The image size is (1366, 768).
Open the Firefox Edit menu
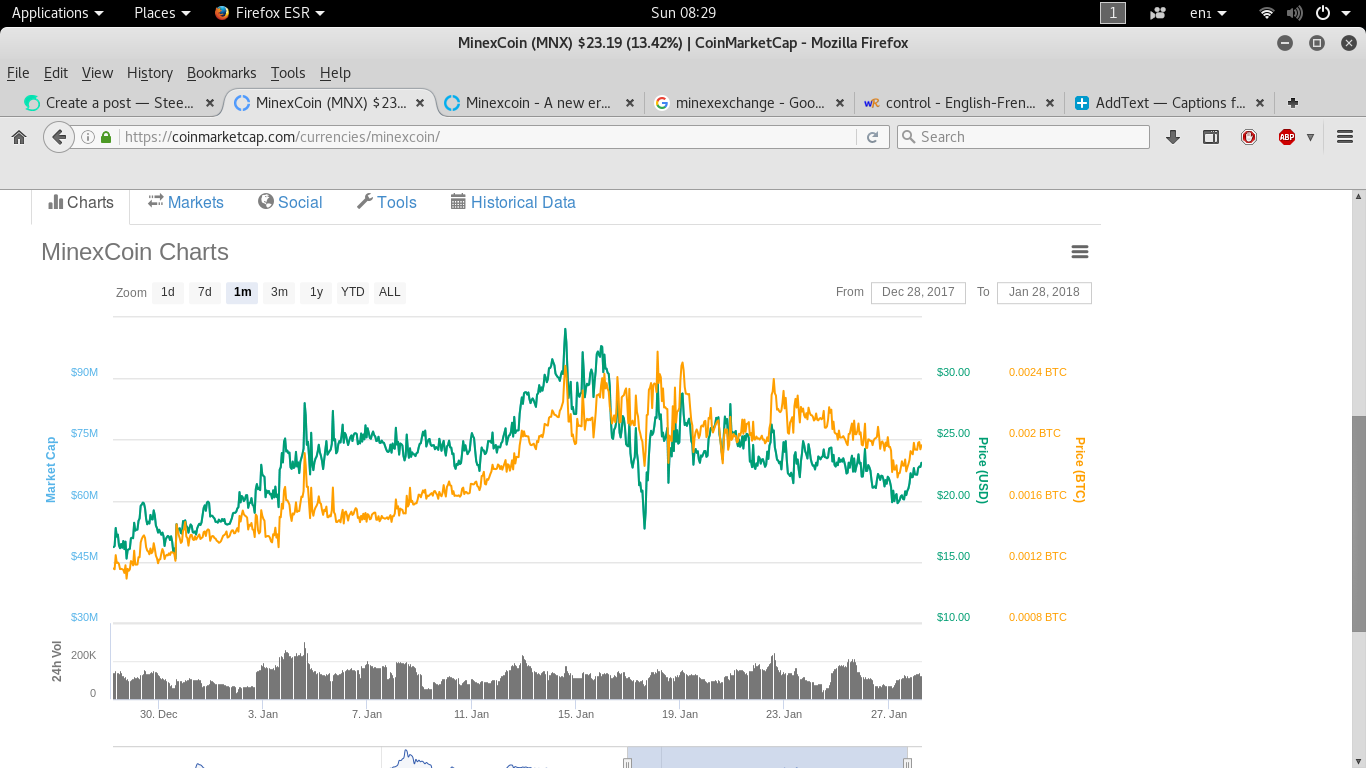[56, 73]
